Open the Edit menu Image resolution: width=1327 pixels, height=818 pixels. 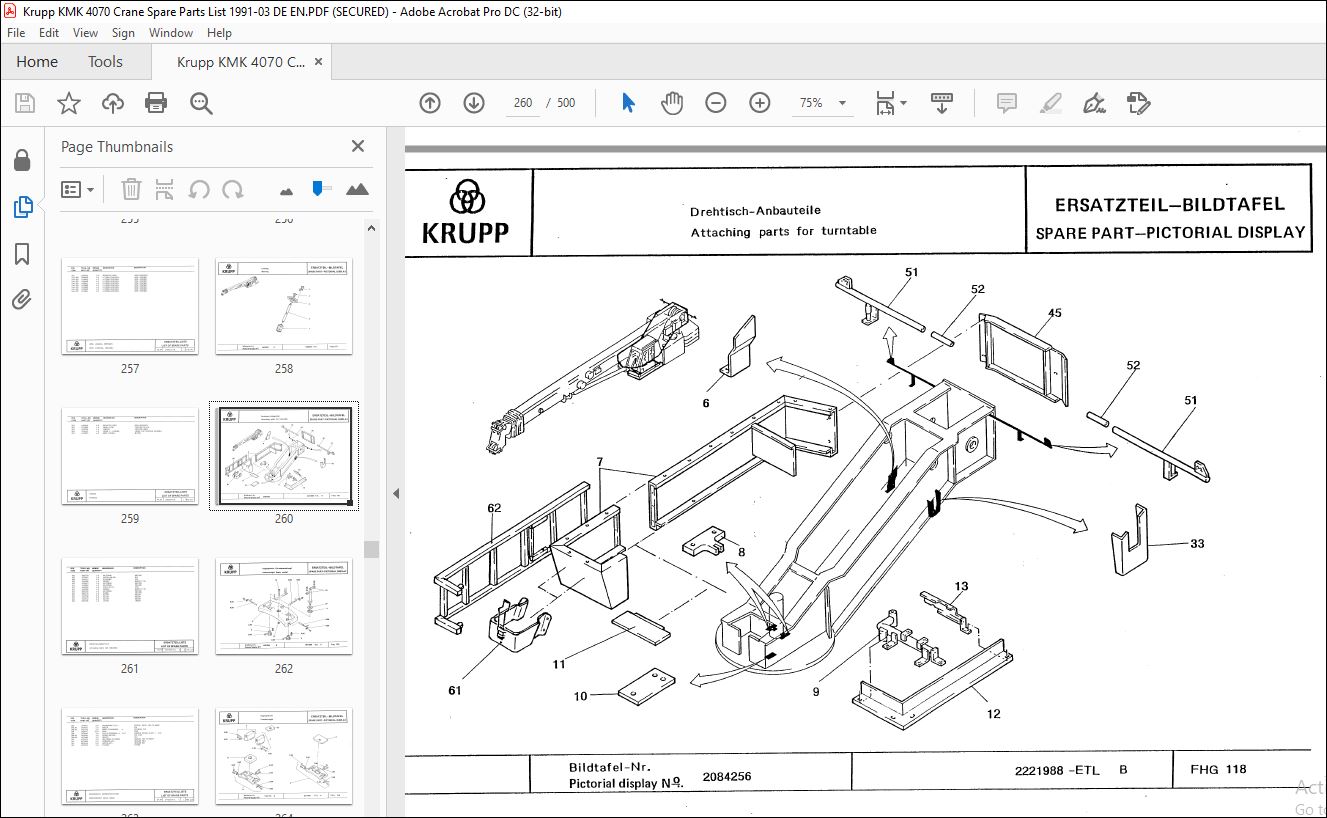49,33
